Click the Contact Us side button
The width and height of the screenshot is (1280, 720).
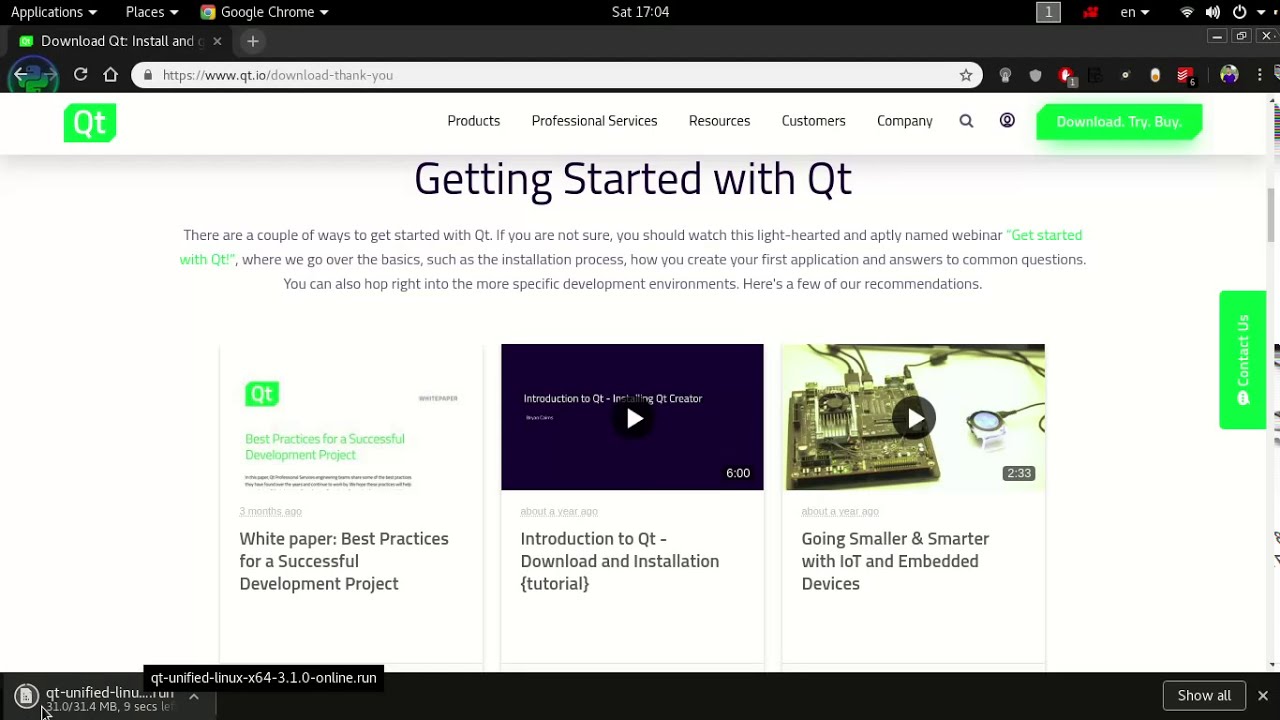[1243, 360]
